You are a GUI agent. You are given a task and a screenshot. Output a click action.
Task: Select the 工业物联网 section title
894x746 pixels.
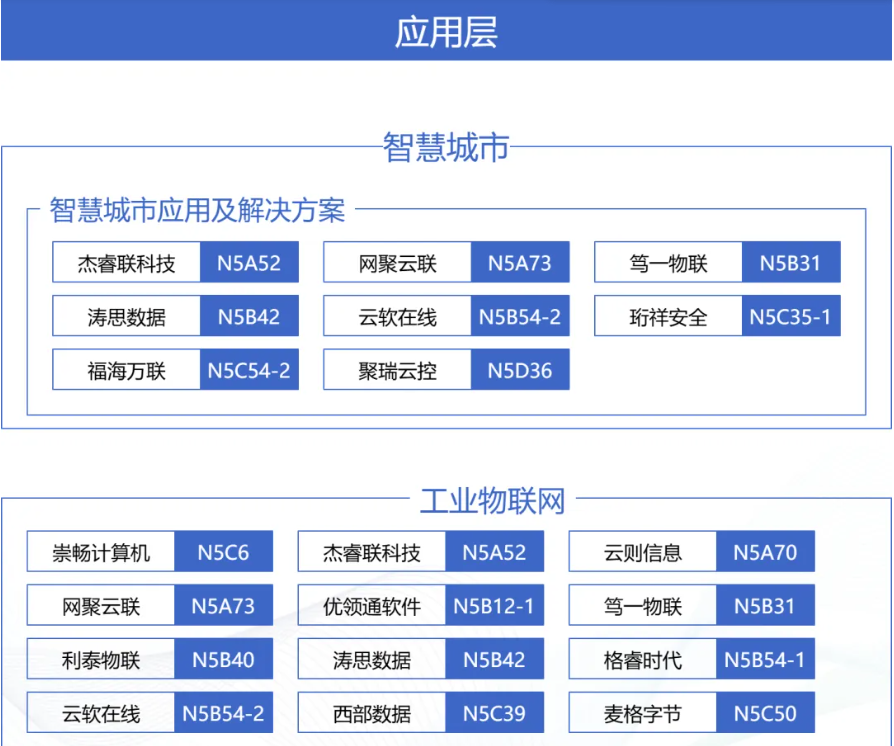[x=492, y=500]
